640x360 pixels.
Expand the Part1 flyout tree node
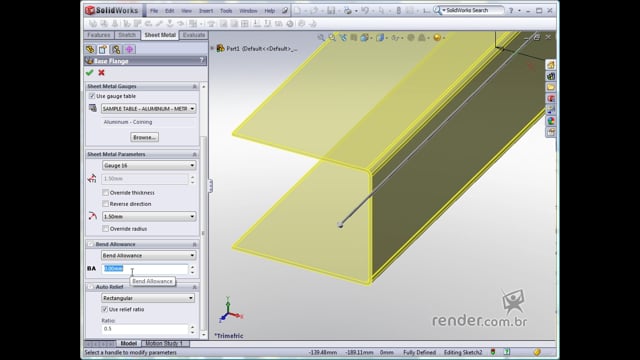click(212, 48)
